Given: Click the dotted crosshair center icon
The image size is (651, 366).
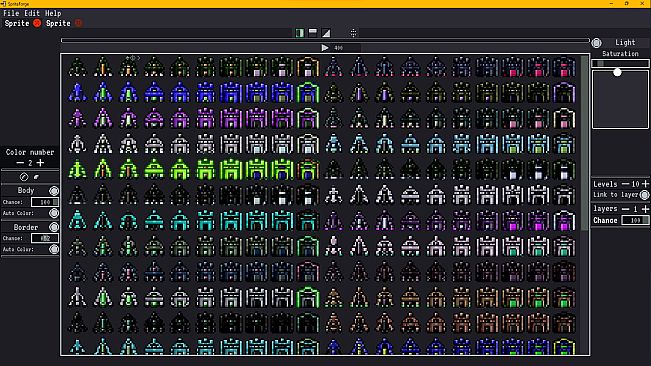Looking at the screenshot, I should point(353,33).
